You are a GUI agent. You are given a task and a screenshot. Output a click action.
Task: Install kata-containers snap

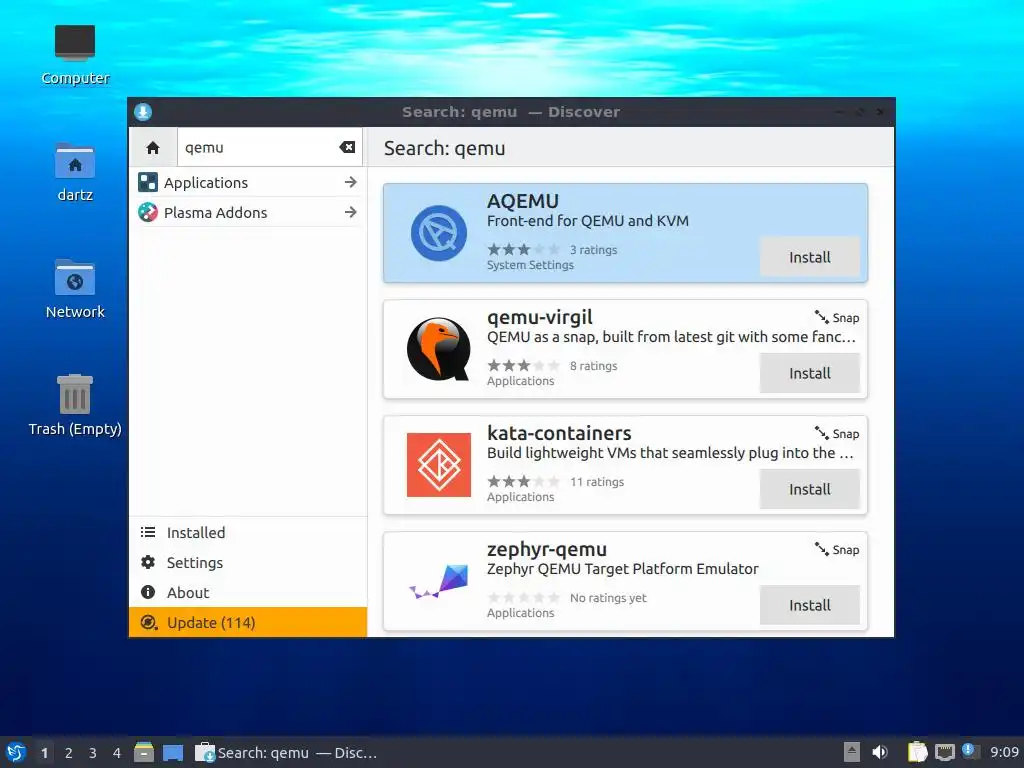coord(810,490)
